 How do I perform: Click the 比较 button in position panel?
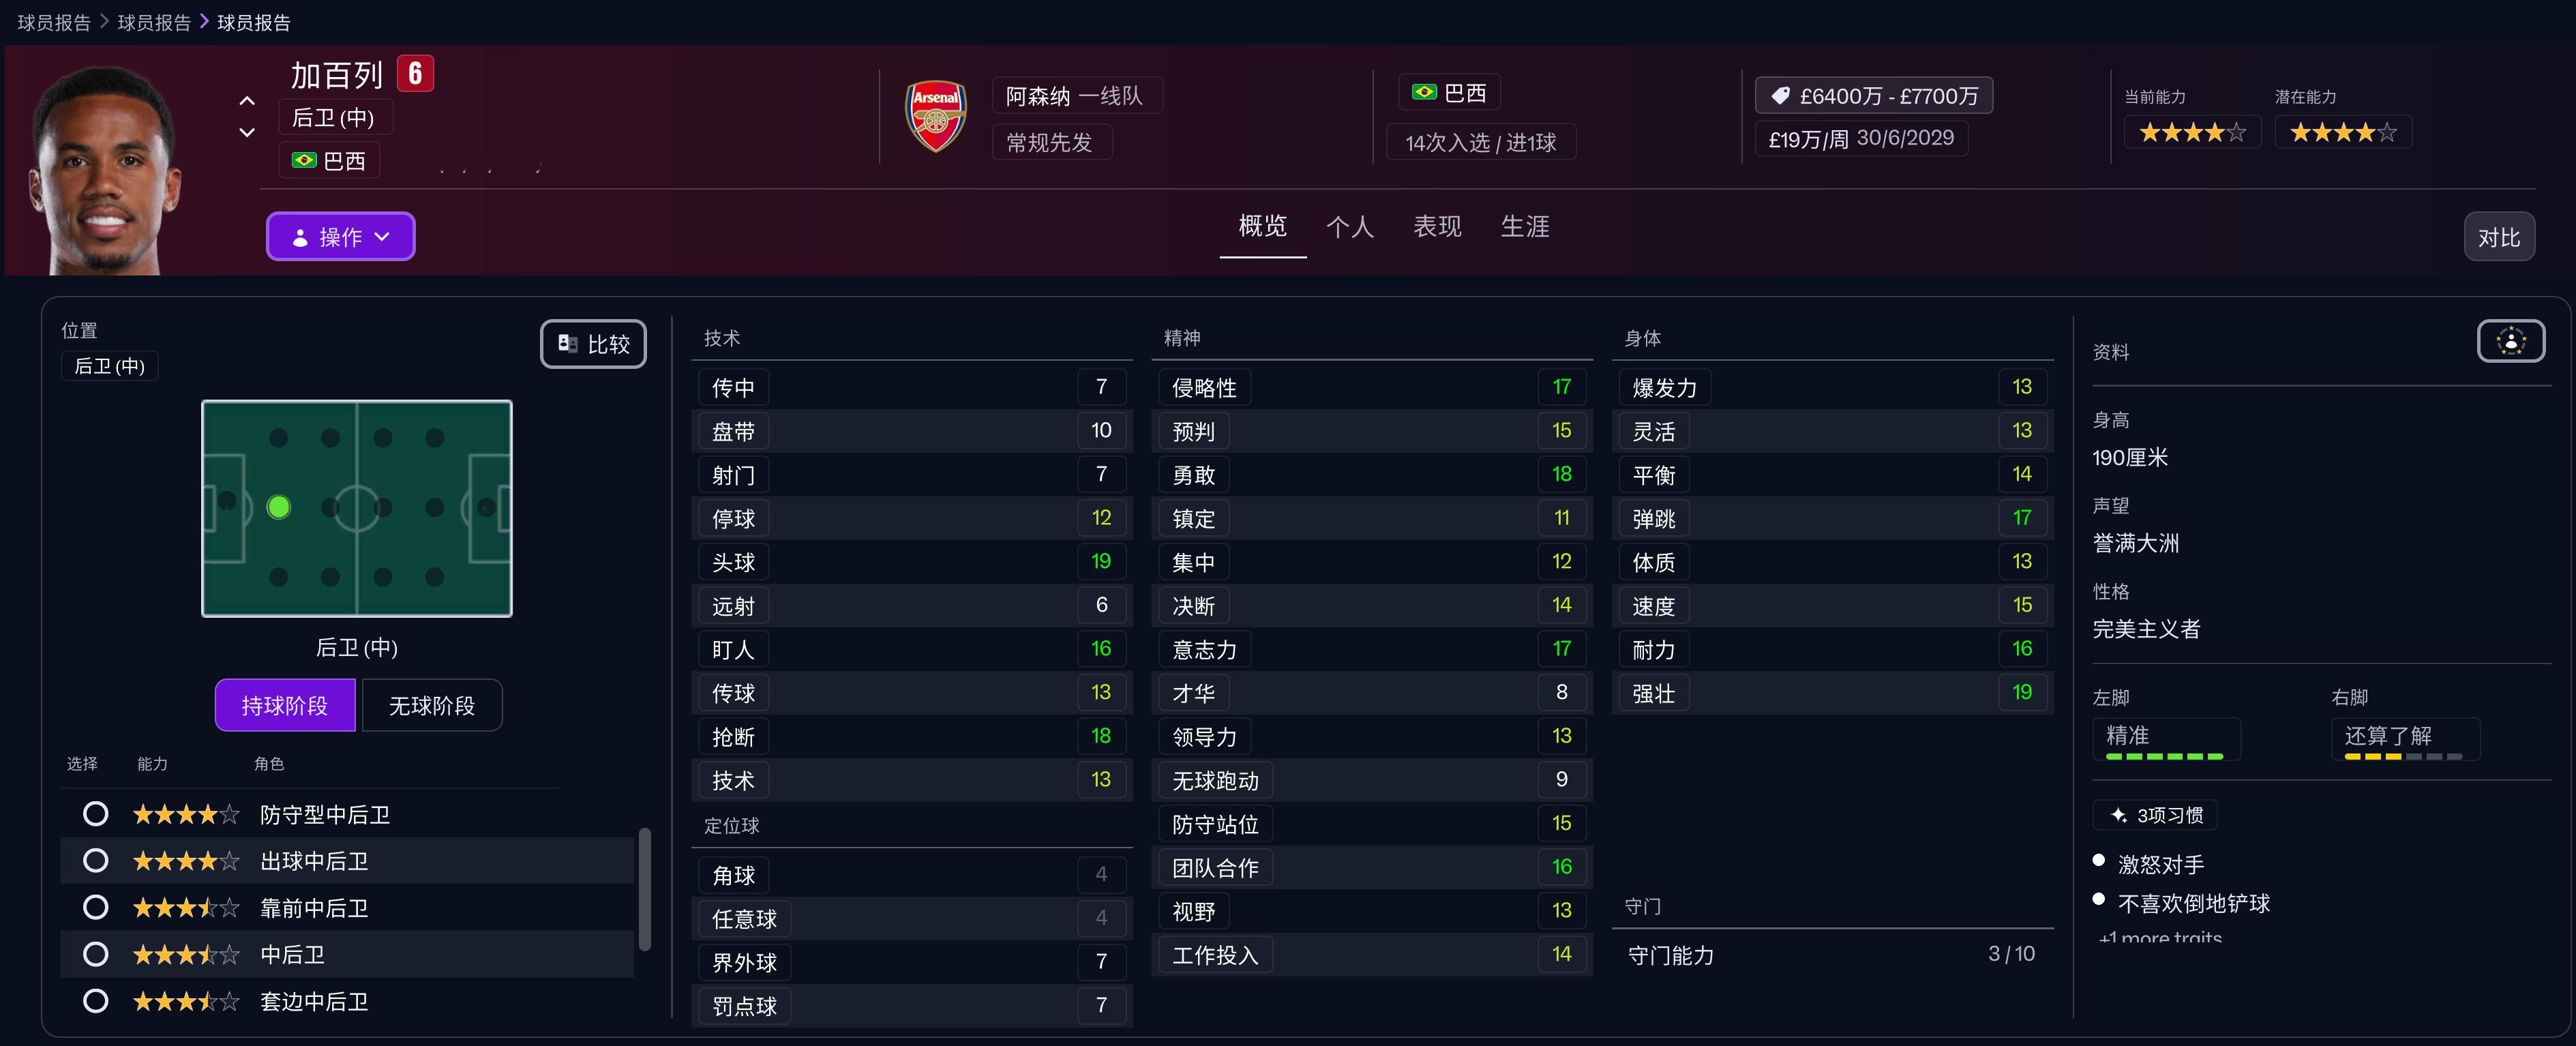click(593, 344)
